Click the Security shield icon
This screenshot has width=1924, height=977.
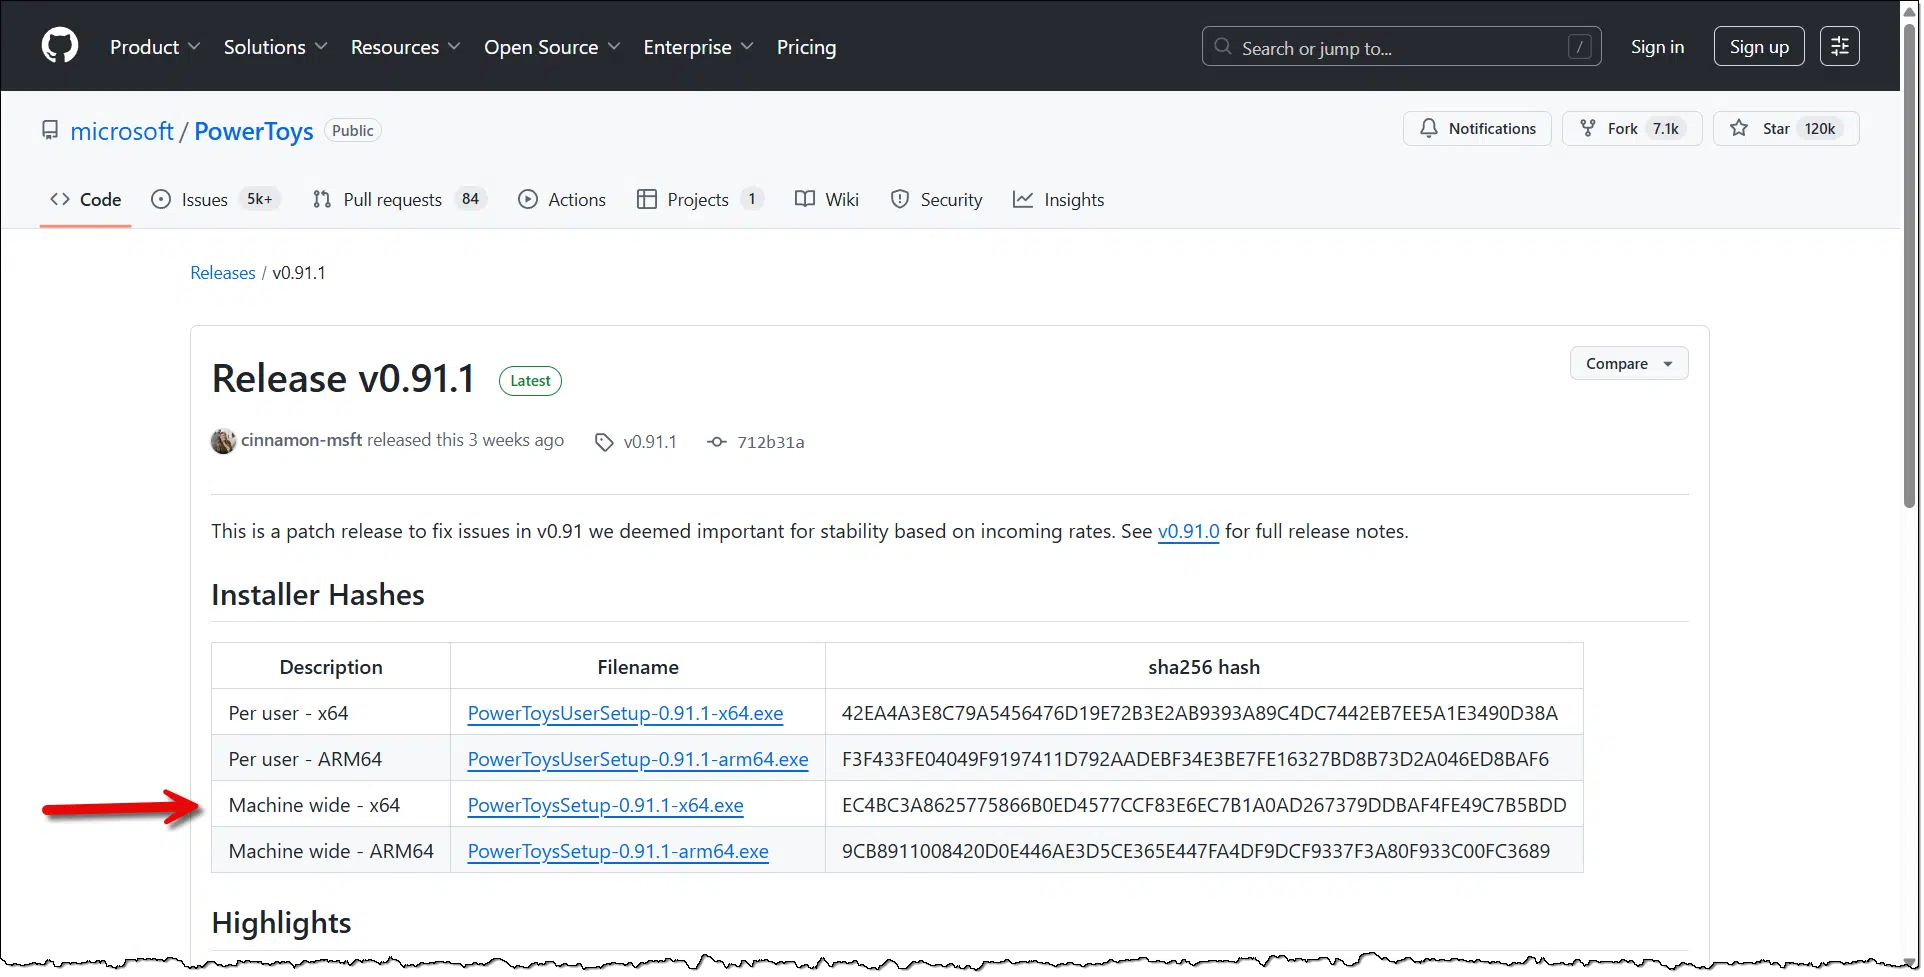point(900,199)
